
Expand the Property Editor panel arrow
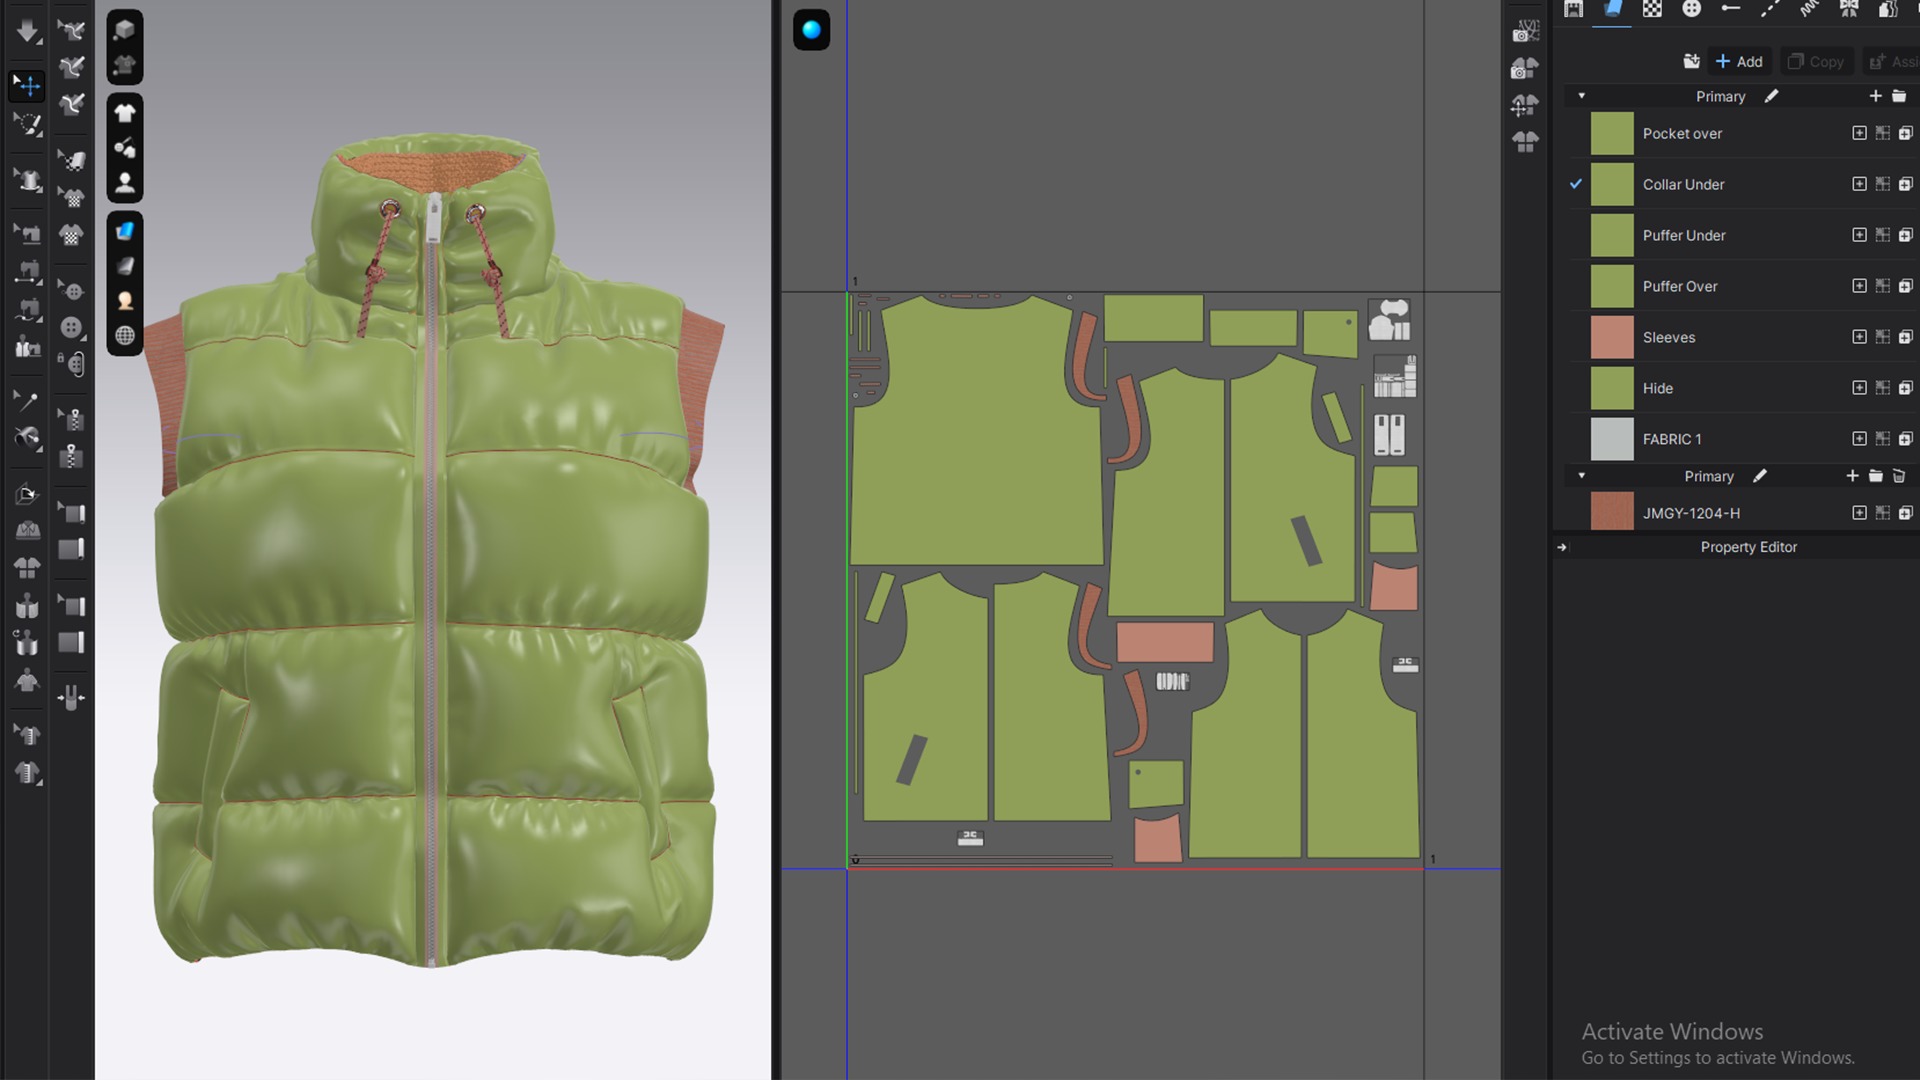(x=1562, y=547)
